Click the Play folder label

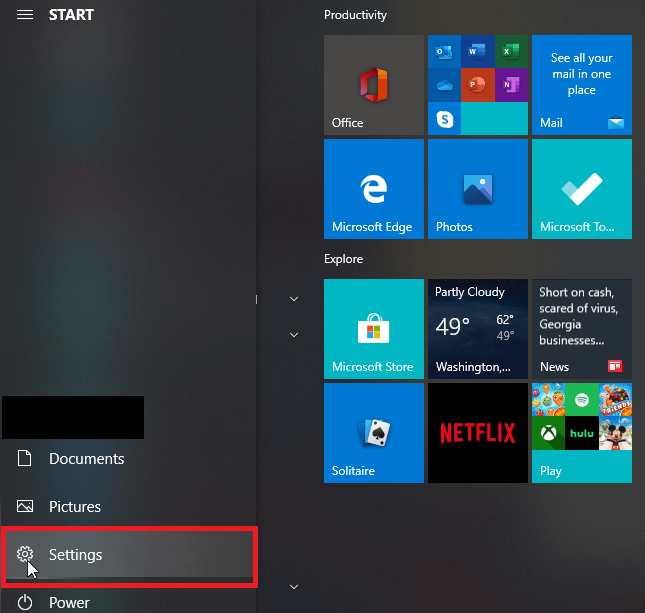click(x=551, y=471)
